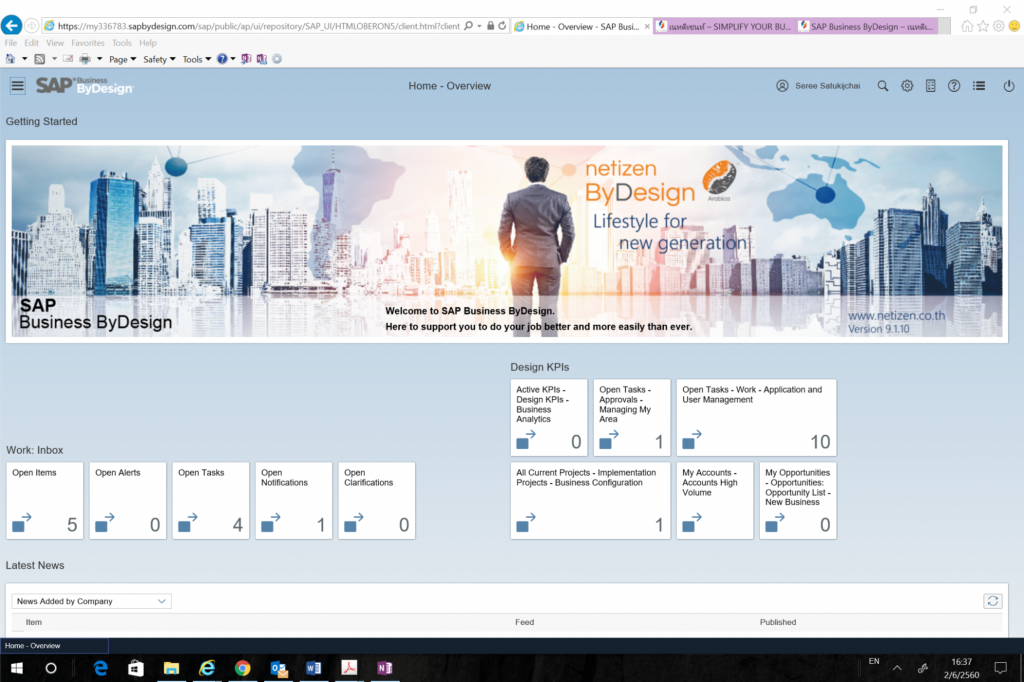Open the list menu icon in SAP header
Viewport: 1024px width, 682px height.
[979, 86]
